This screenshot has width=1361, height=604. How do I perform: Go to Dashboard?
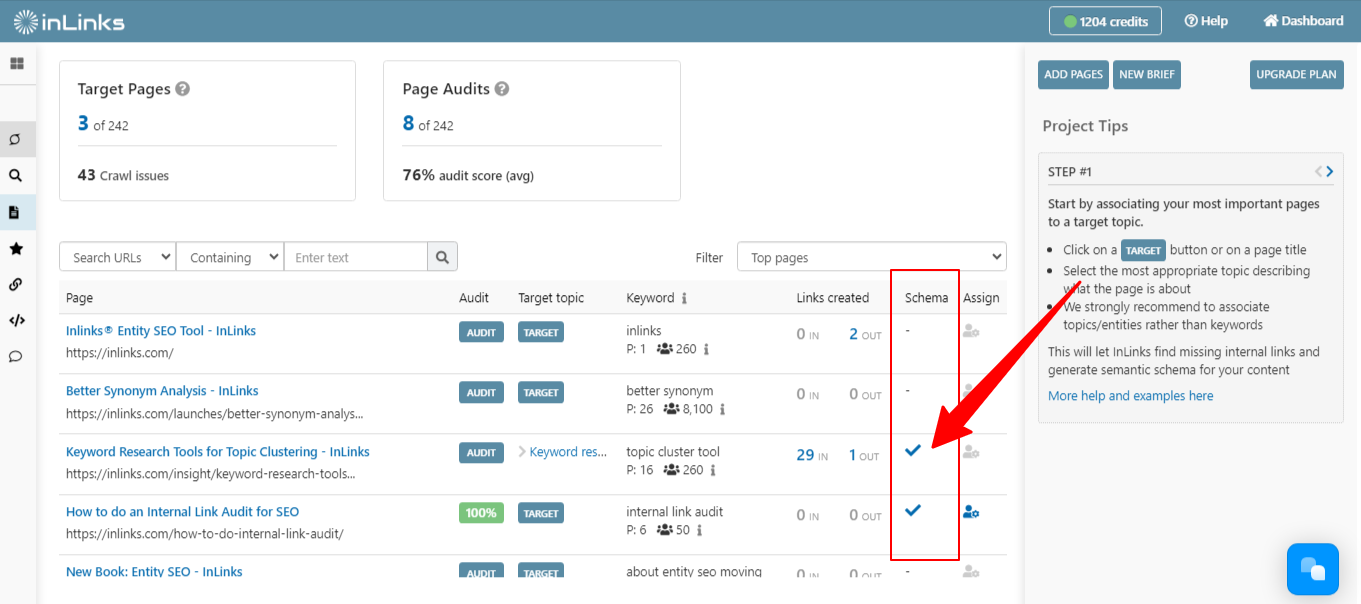1303,21
